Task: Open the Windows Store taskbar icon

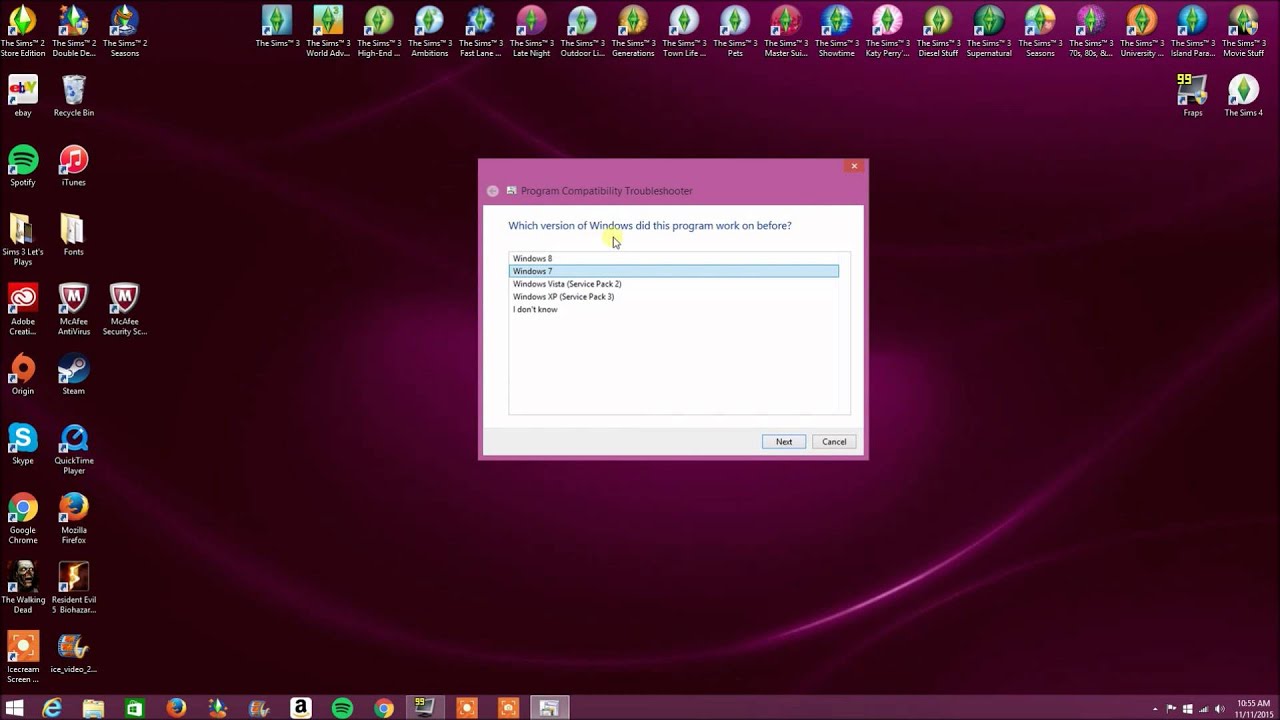Action: 135,708
